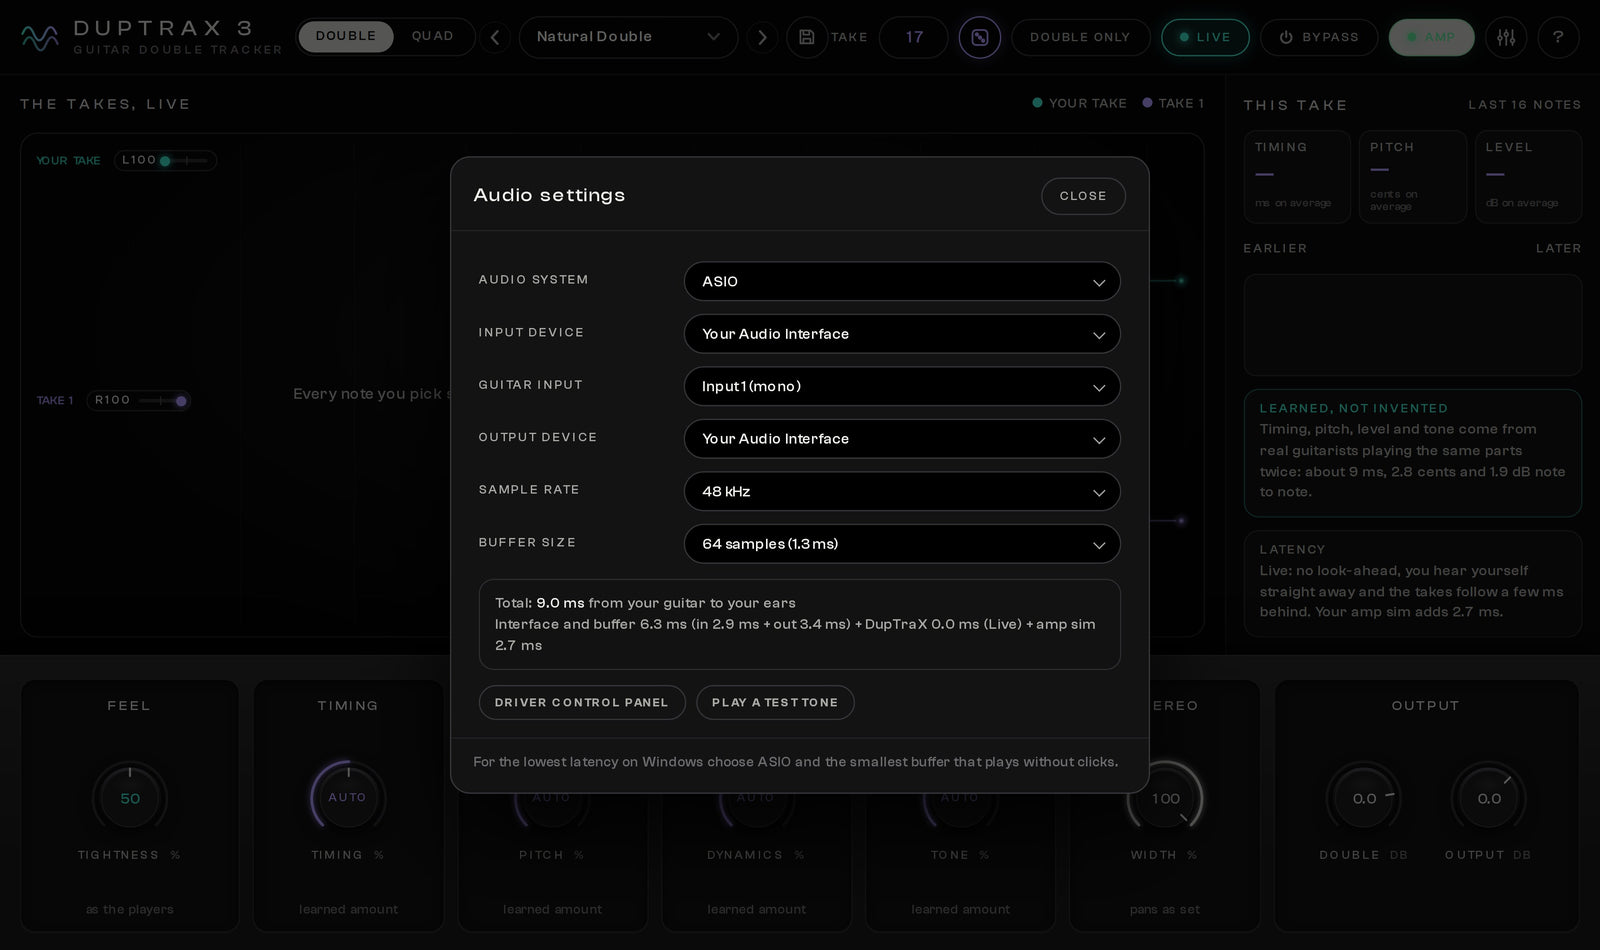Select DOUBLE mode
The height and width of the screenshot is (950, 1600).
346,36
